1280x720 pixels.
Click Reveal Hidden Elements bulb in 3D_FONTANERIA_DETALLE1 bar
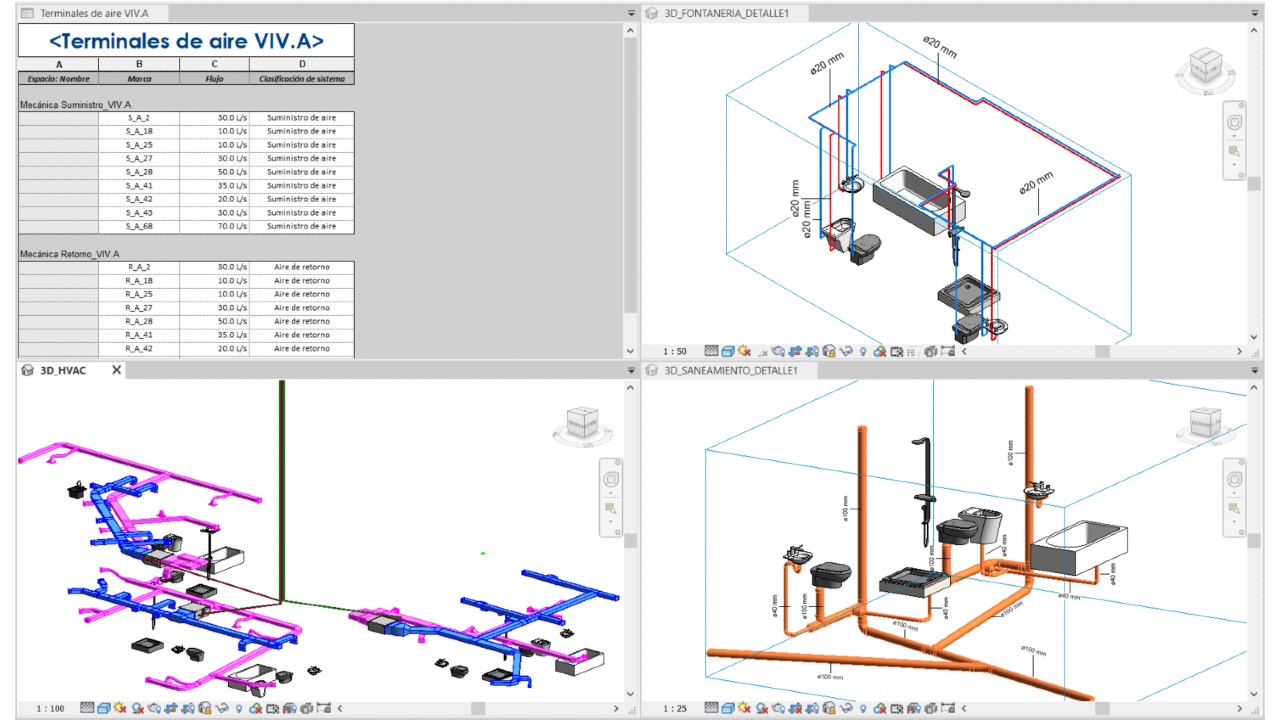tap(863, 351)
